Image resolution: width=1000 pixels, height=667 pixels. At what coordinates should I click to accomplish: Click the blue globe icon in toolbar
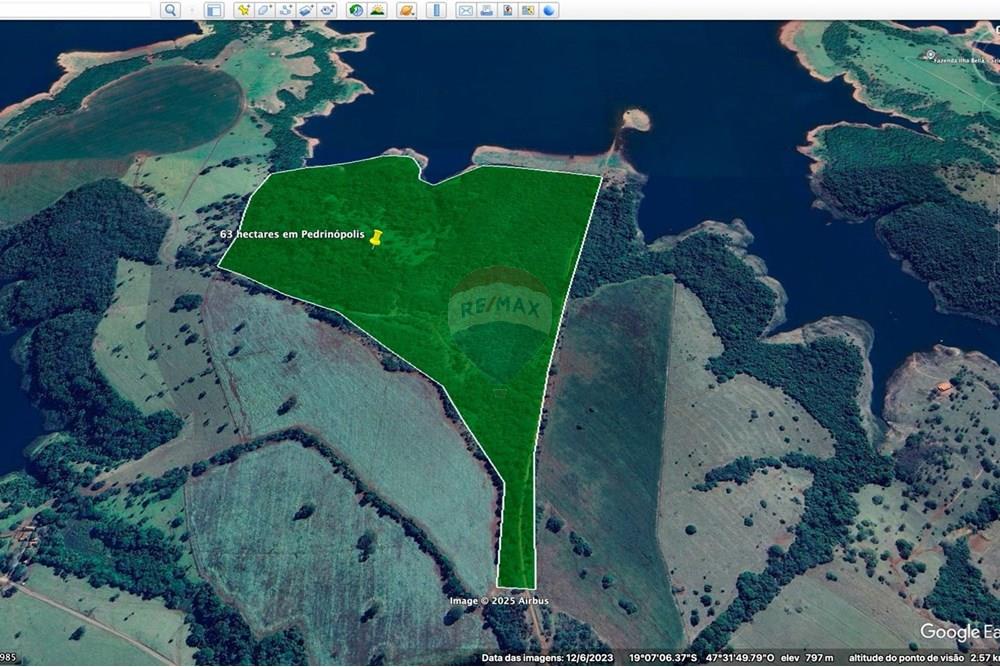click(549, 10)
